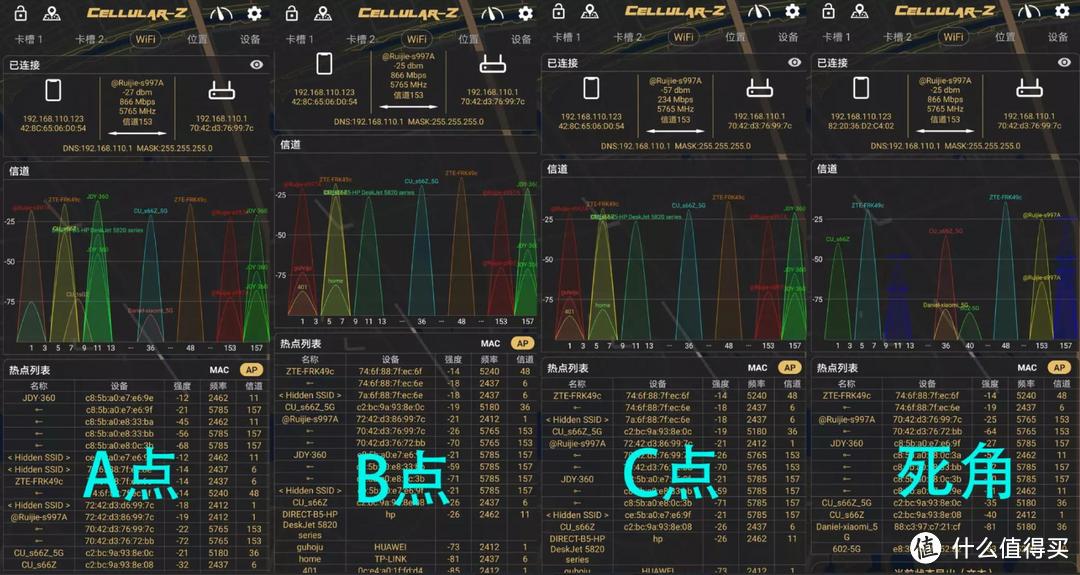
Task: Tap router icon in fourth screenshot
Action: [1029, 89]
